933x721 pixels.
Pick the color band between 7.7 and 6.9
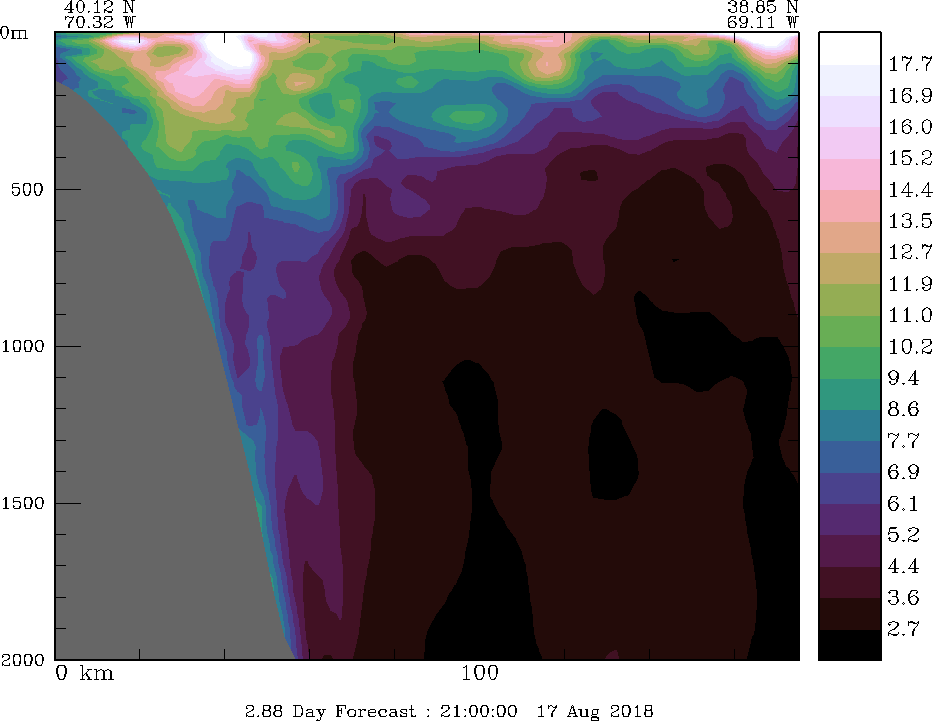849,456
